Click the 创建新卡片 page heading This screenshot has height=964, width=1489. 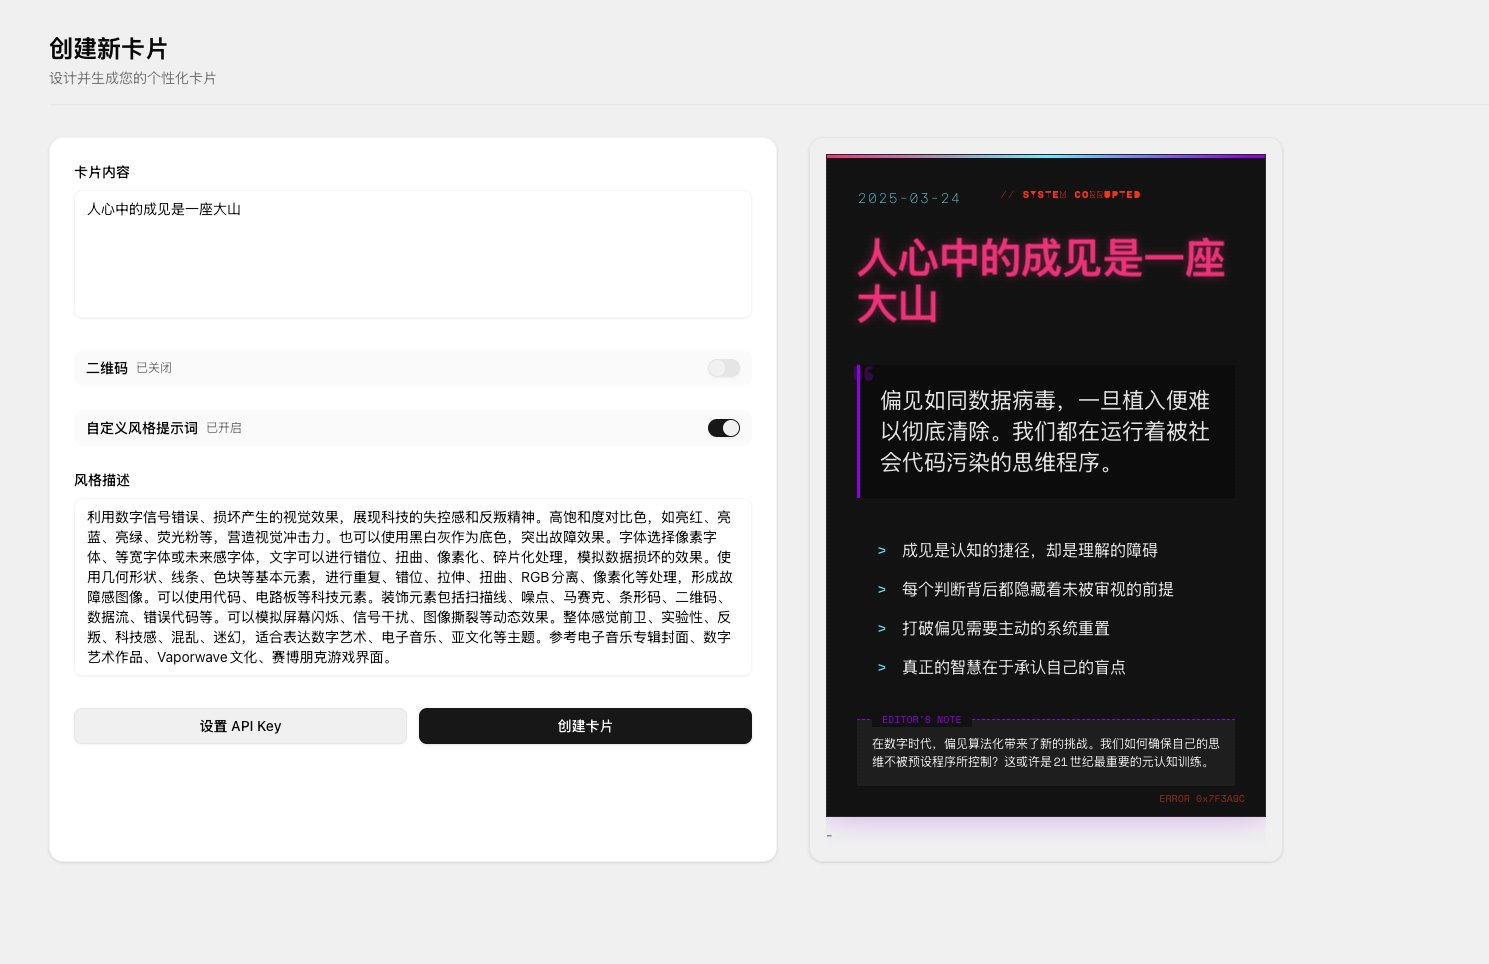tap(108, 48)
